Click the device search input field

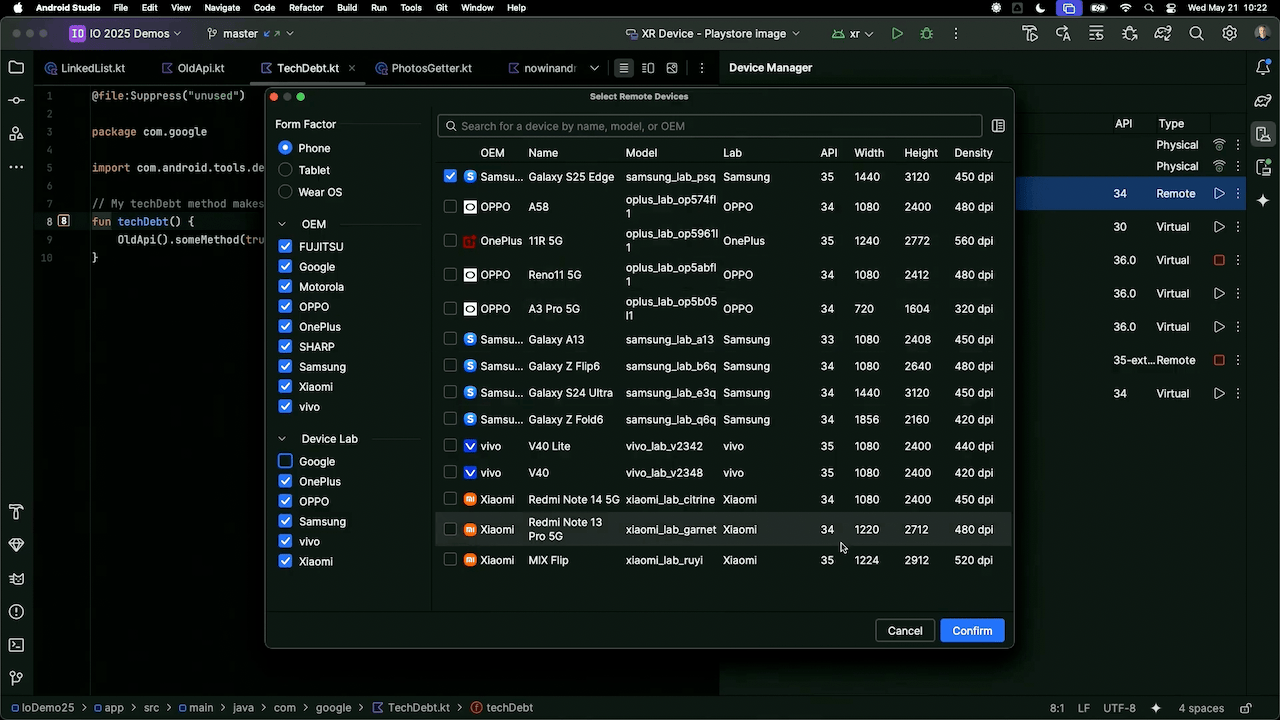click(x=710, y=126)
